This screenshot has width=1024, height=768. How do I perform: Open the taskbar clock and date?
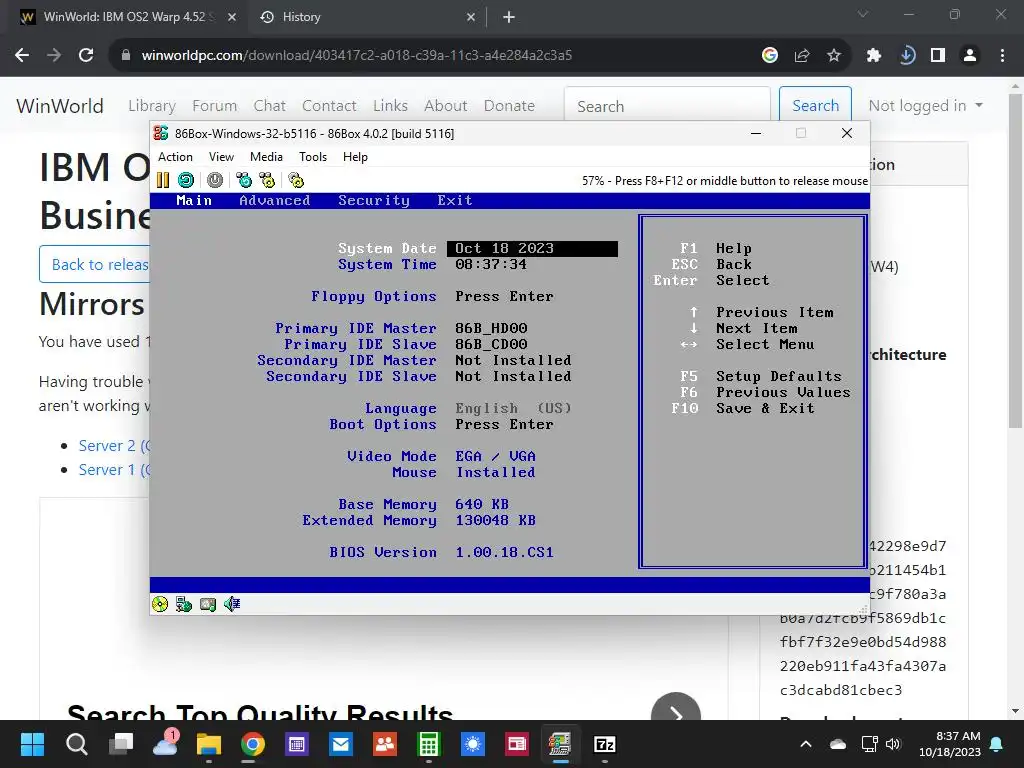tap(950, 744)
